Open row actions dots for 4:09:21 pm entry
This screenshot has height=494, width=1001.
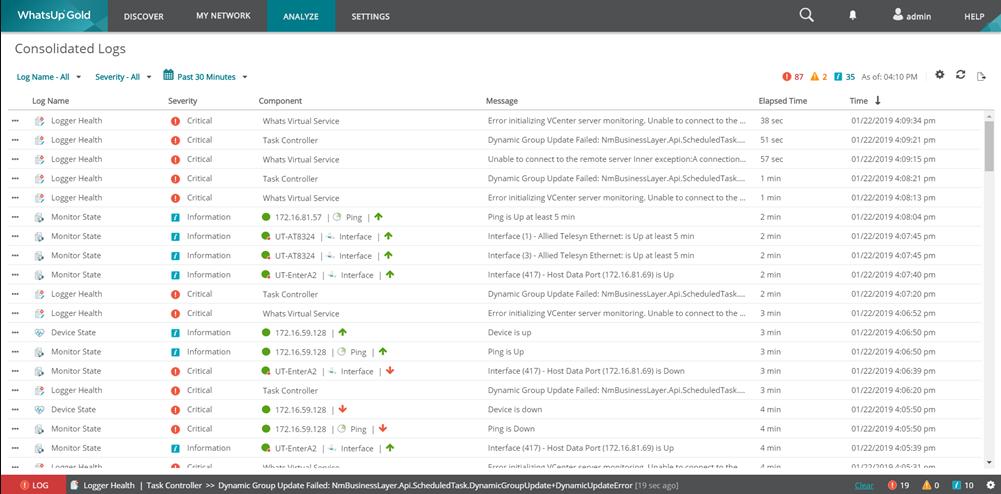click(x=15, y=140)
